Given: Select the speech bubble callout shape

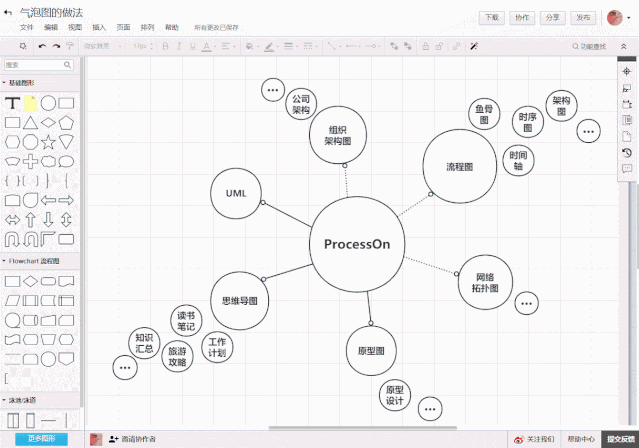Looking at the screenshot, I should coord(66,161).
